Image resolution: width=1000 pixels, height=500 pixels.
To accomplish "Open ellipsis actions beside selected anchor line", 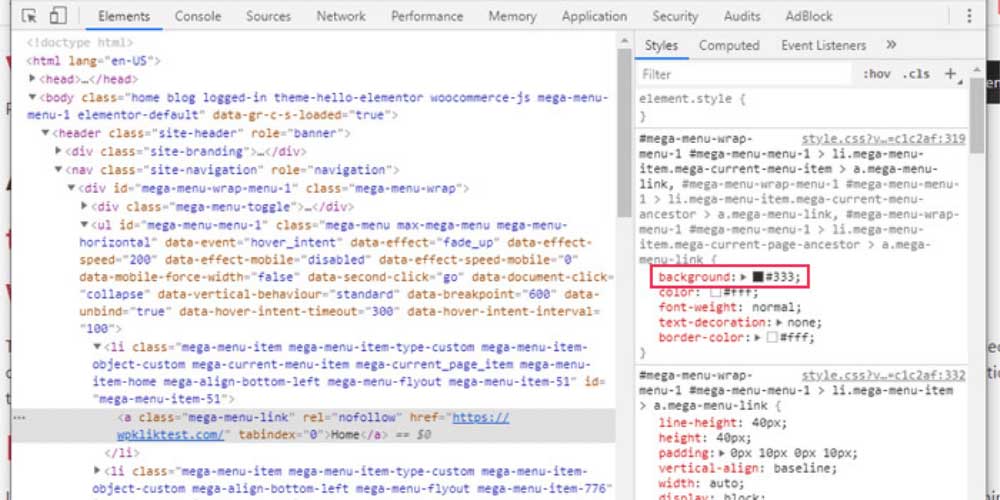I will point(20,418).
